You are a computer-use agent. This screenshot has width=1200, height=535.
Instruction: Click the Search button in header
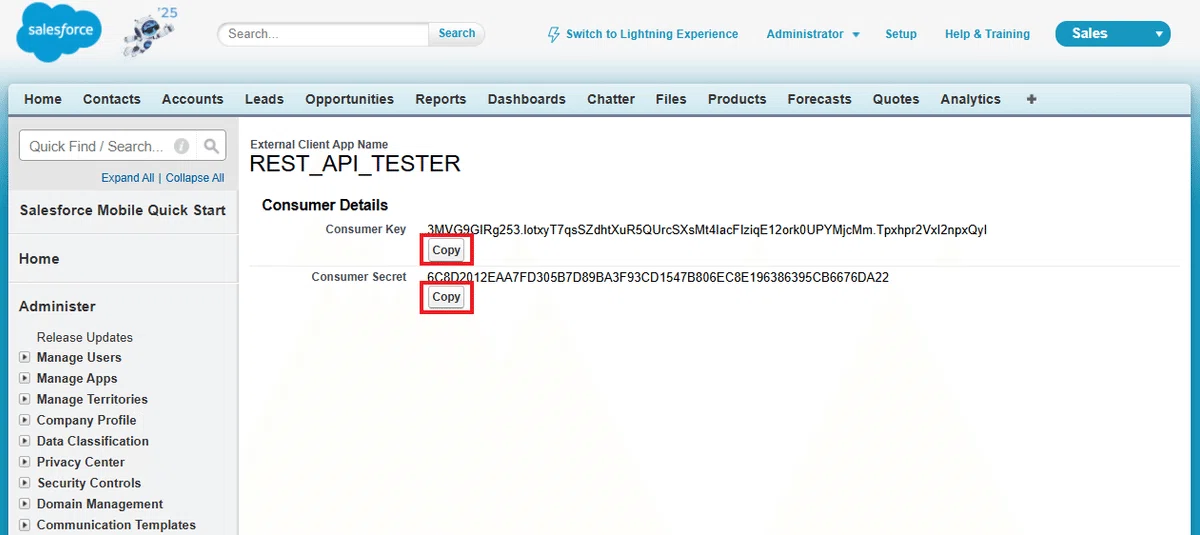tap(457, 33)
